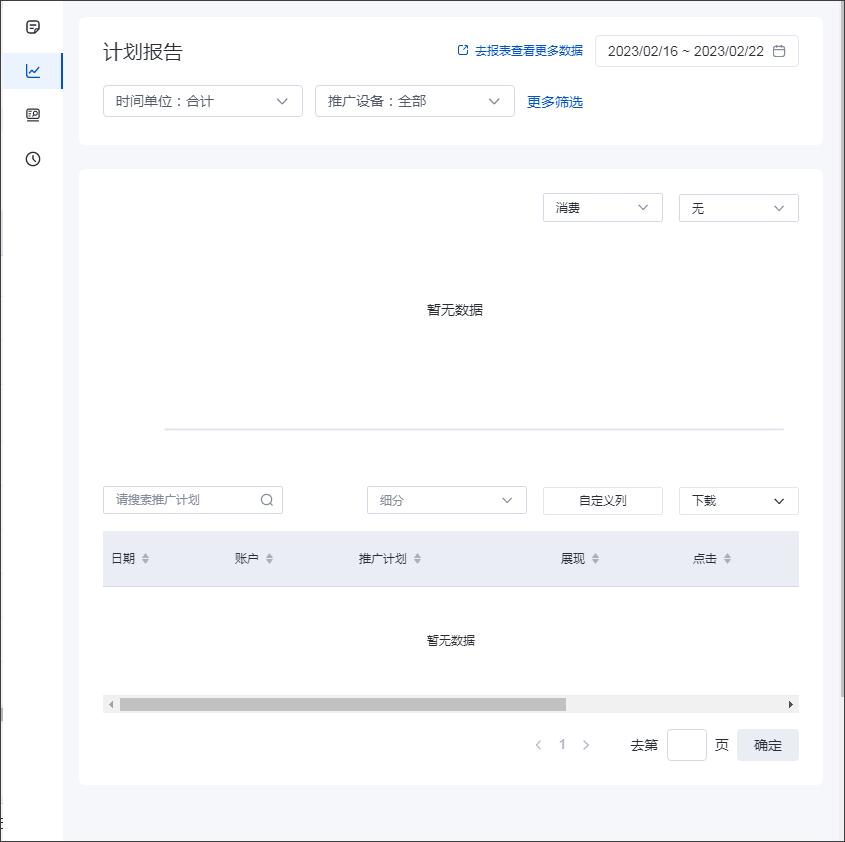Click the calendar icon in the date range picker
The height and width of the screenshot is (842, 845).
[783, 51]
